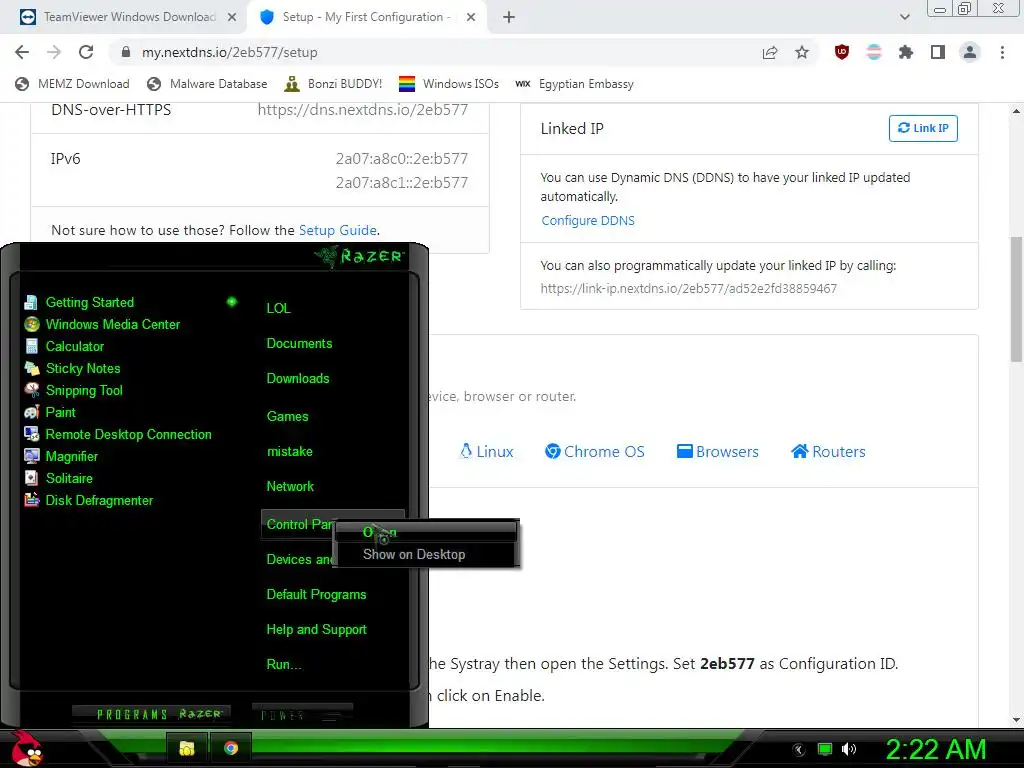Click the link-ip.nextdns.io update URL

coord(688,289)
